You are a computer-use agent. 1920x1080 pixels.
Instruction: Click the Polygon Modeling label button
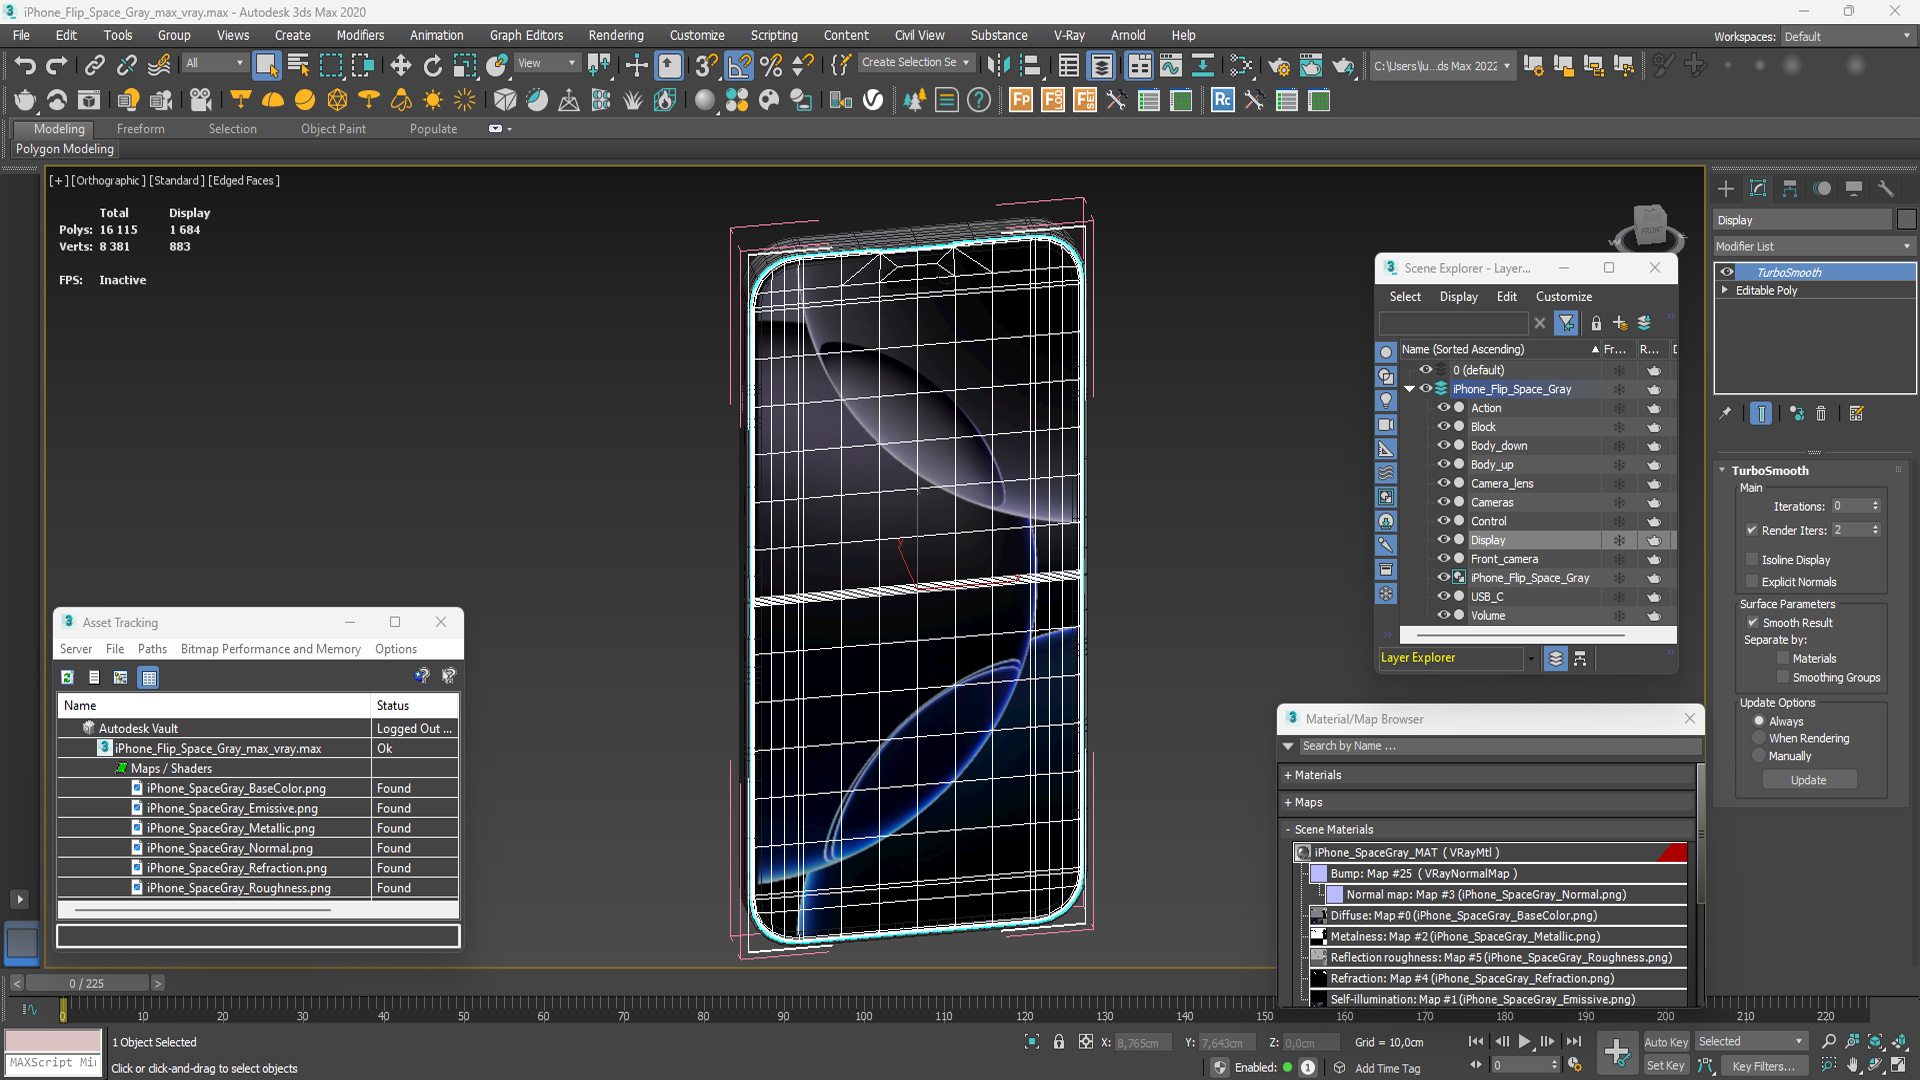point(65,149)
